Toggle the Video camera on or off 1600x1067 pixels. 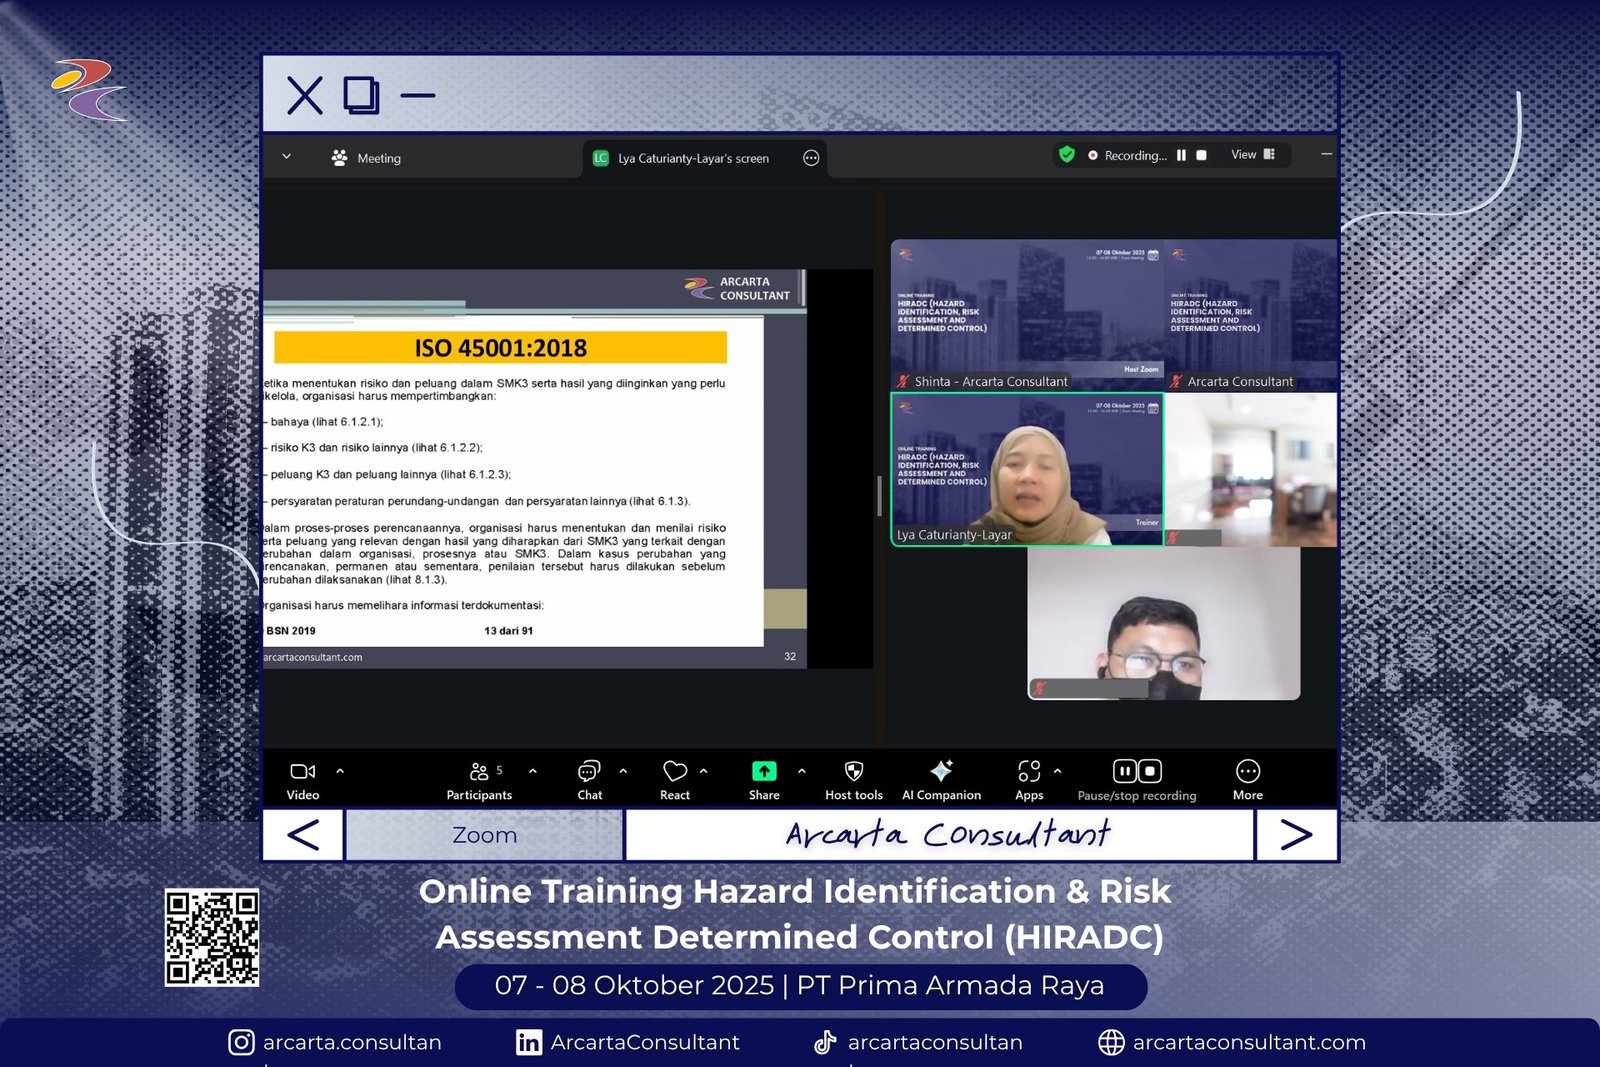pos(302,772)
